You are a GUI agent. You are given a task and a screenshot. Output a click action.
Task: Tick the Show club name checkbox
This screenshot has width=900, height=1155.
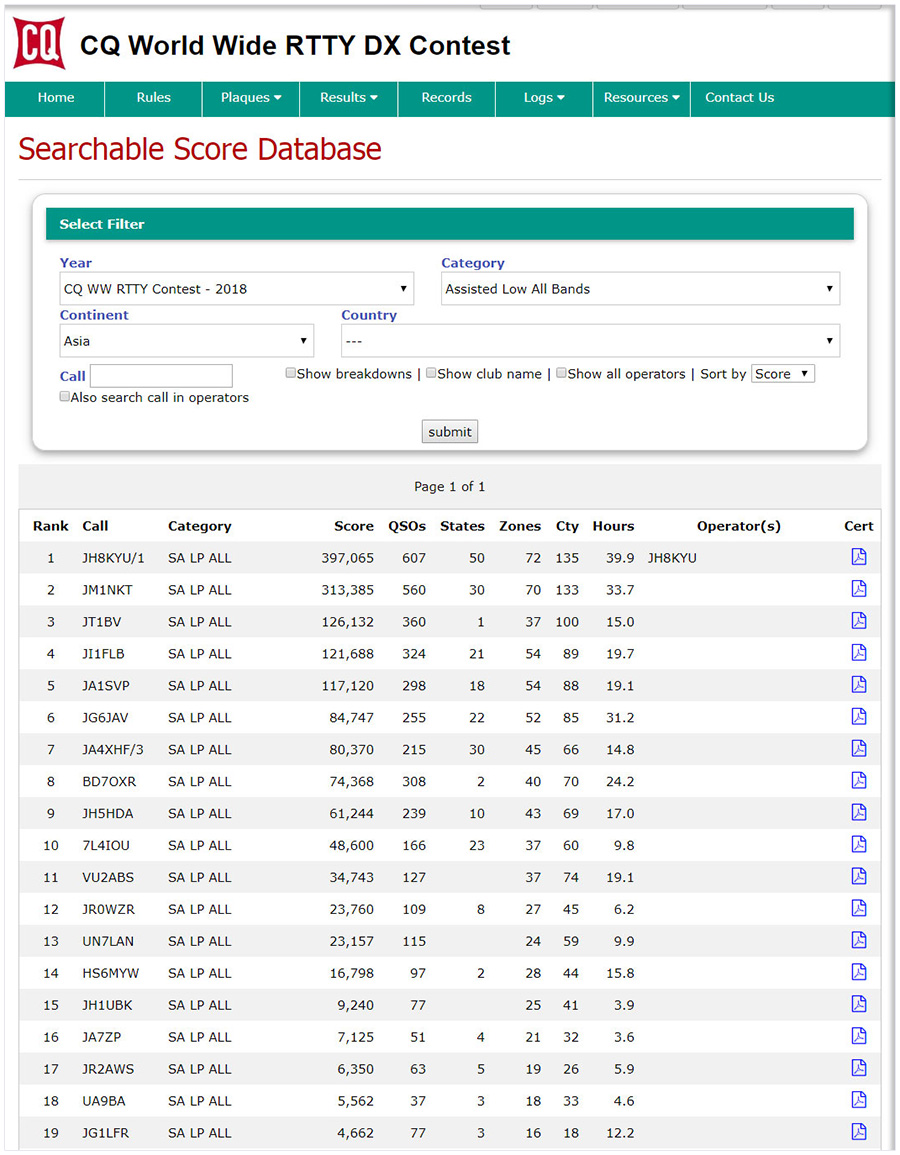[x=431, y=373]
